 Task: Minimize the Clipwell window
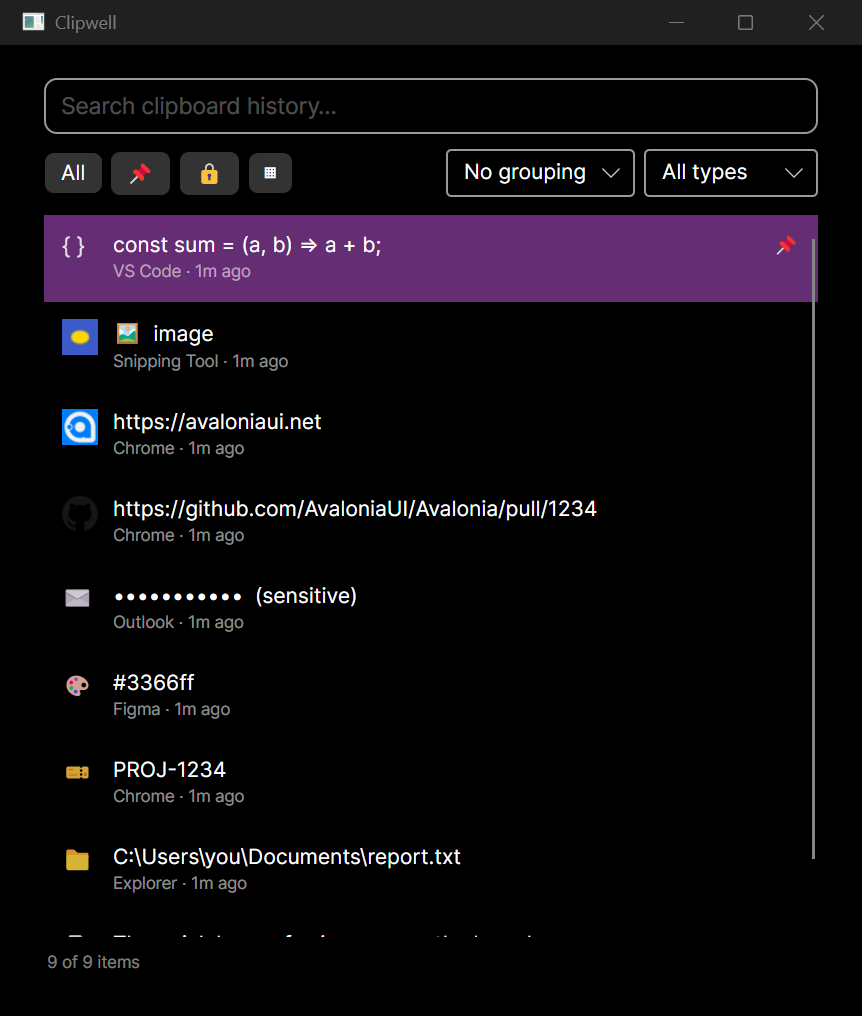point(676,23)
